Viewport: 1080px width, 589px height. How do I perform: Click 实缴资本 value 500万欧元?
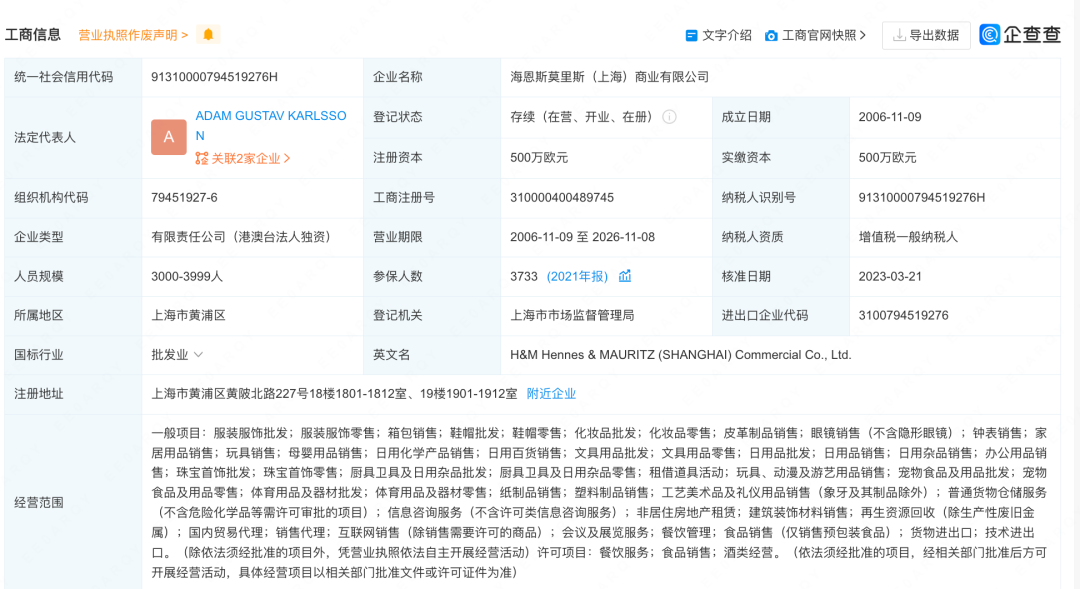[x=887, y=158]
